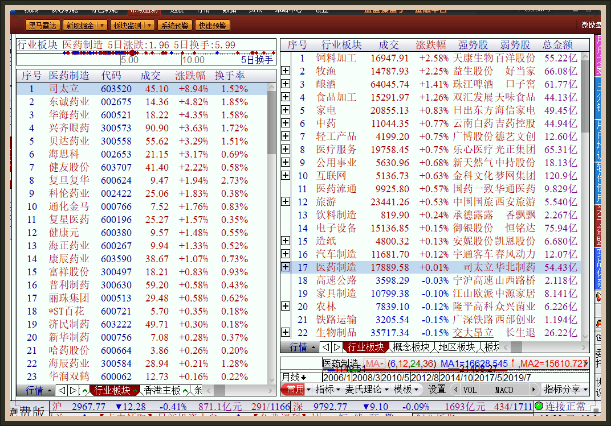Expand the 中药 industry row
The image size is (611, 426).
coord(286,123)
